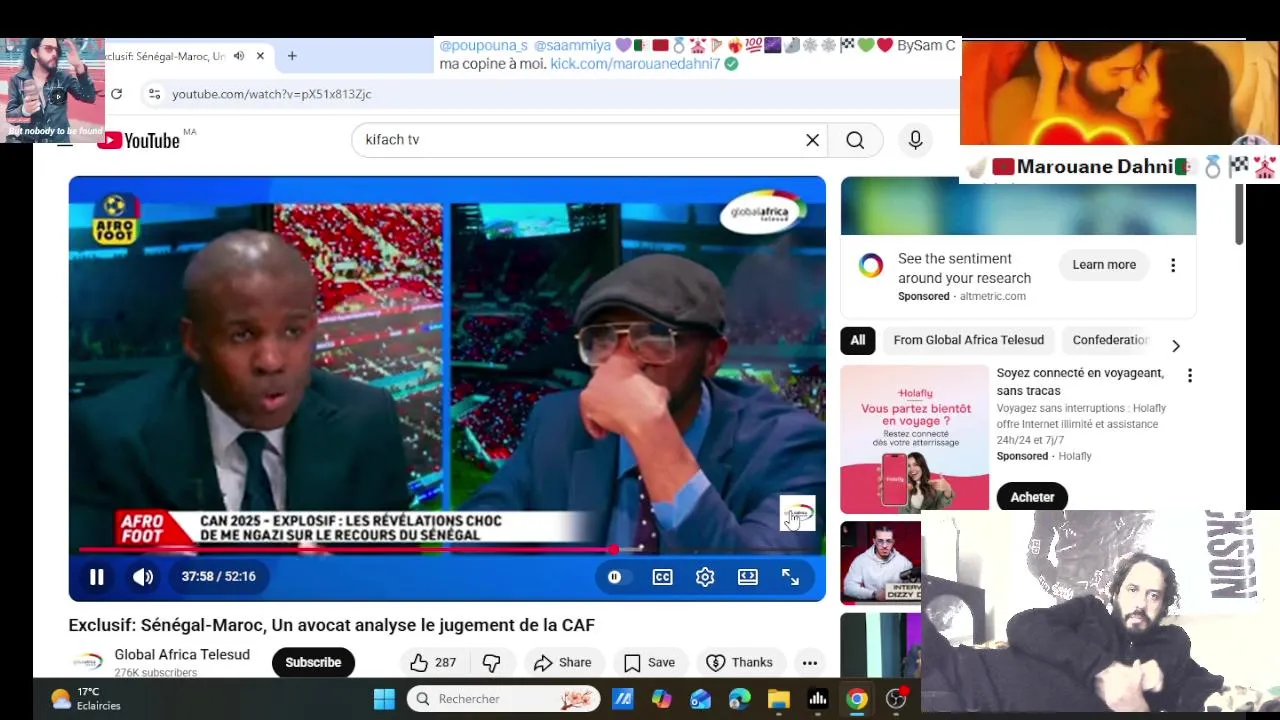Clear the search text with X

(812, 140)
